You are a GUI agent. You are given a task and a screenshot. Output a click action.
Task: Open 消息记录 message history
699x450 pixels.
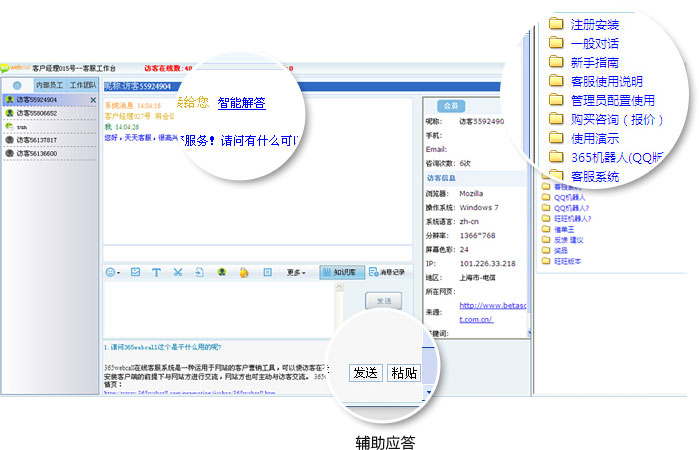[x=386, y=271]
